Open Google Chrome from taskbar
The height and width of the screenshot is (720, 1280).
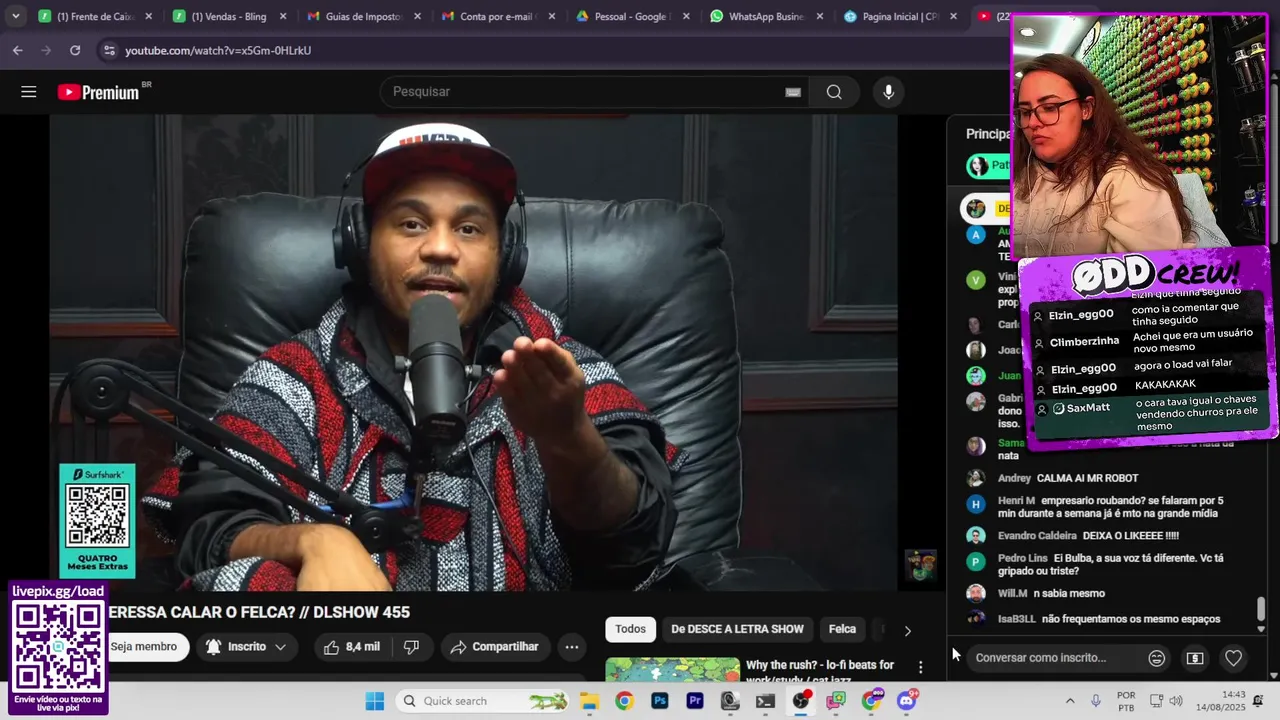point(624,701)
